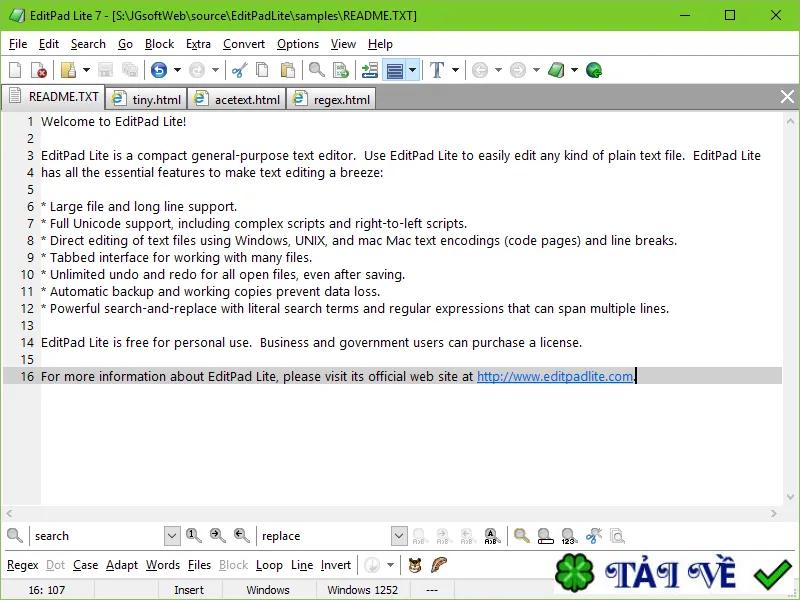The height and width of the screenshot is (600, 800).
Task: Click the RegexMagic feather icon
Action: point(439,565)
